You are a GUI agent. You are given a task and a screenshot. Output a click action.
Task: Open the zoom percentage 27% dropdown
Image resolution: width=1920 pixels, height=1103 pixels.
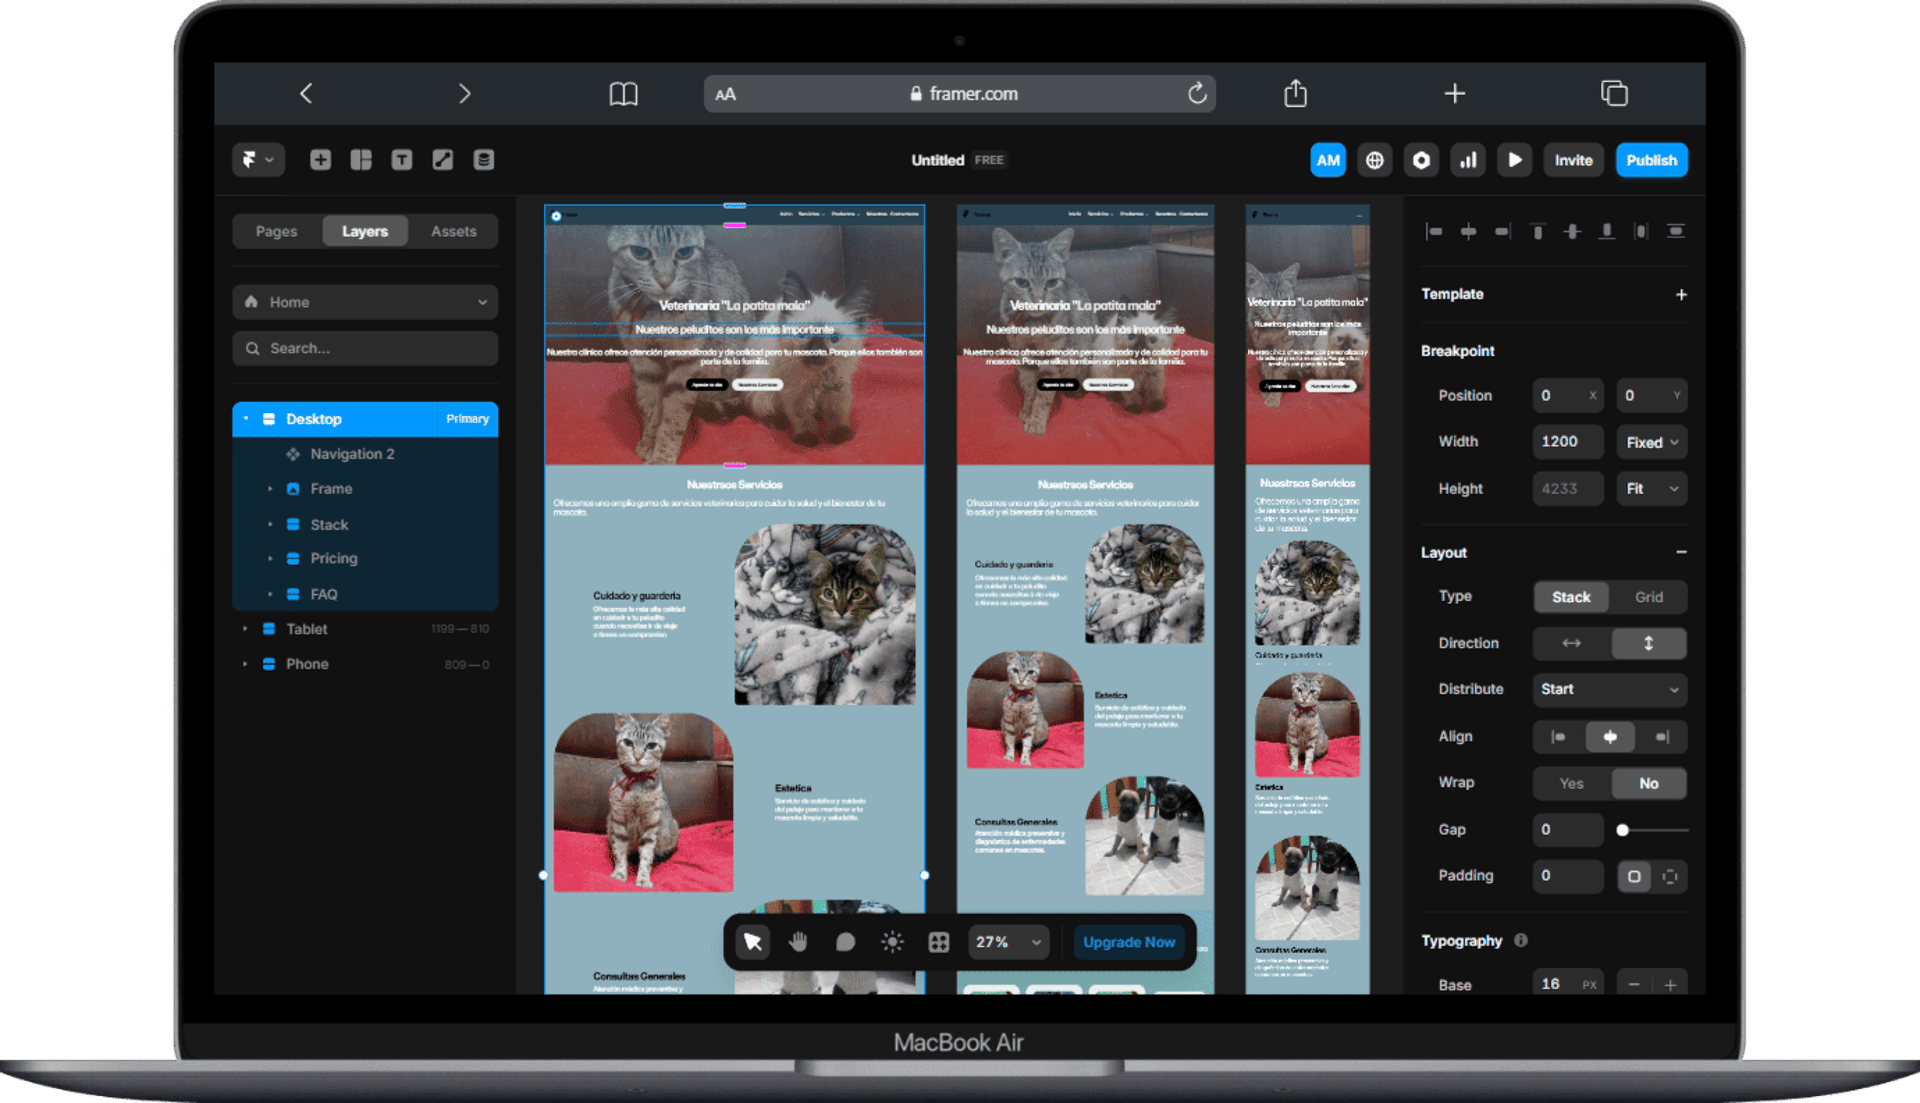point(1008,942)
